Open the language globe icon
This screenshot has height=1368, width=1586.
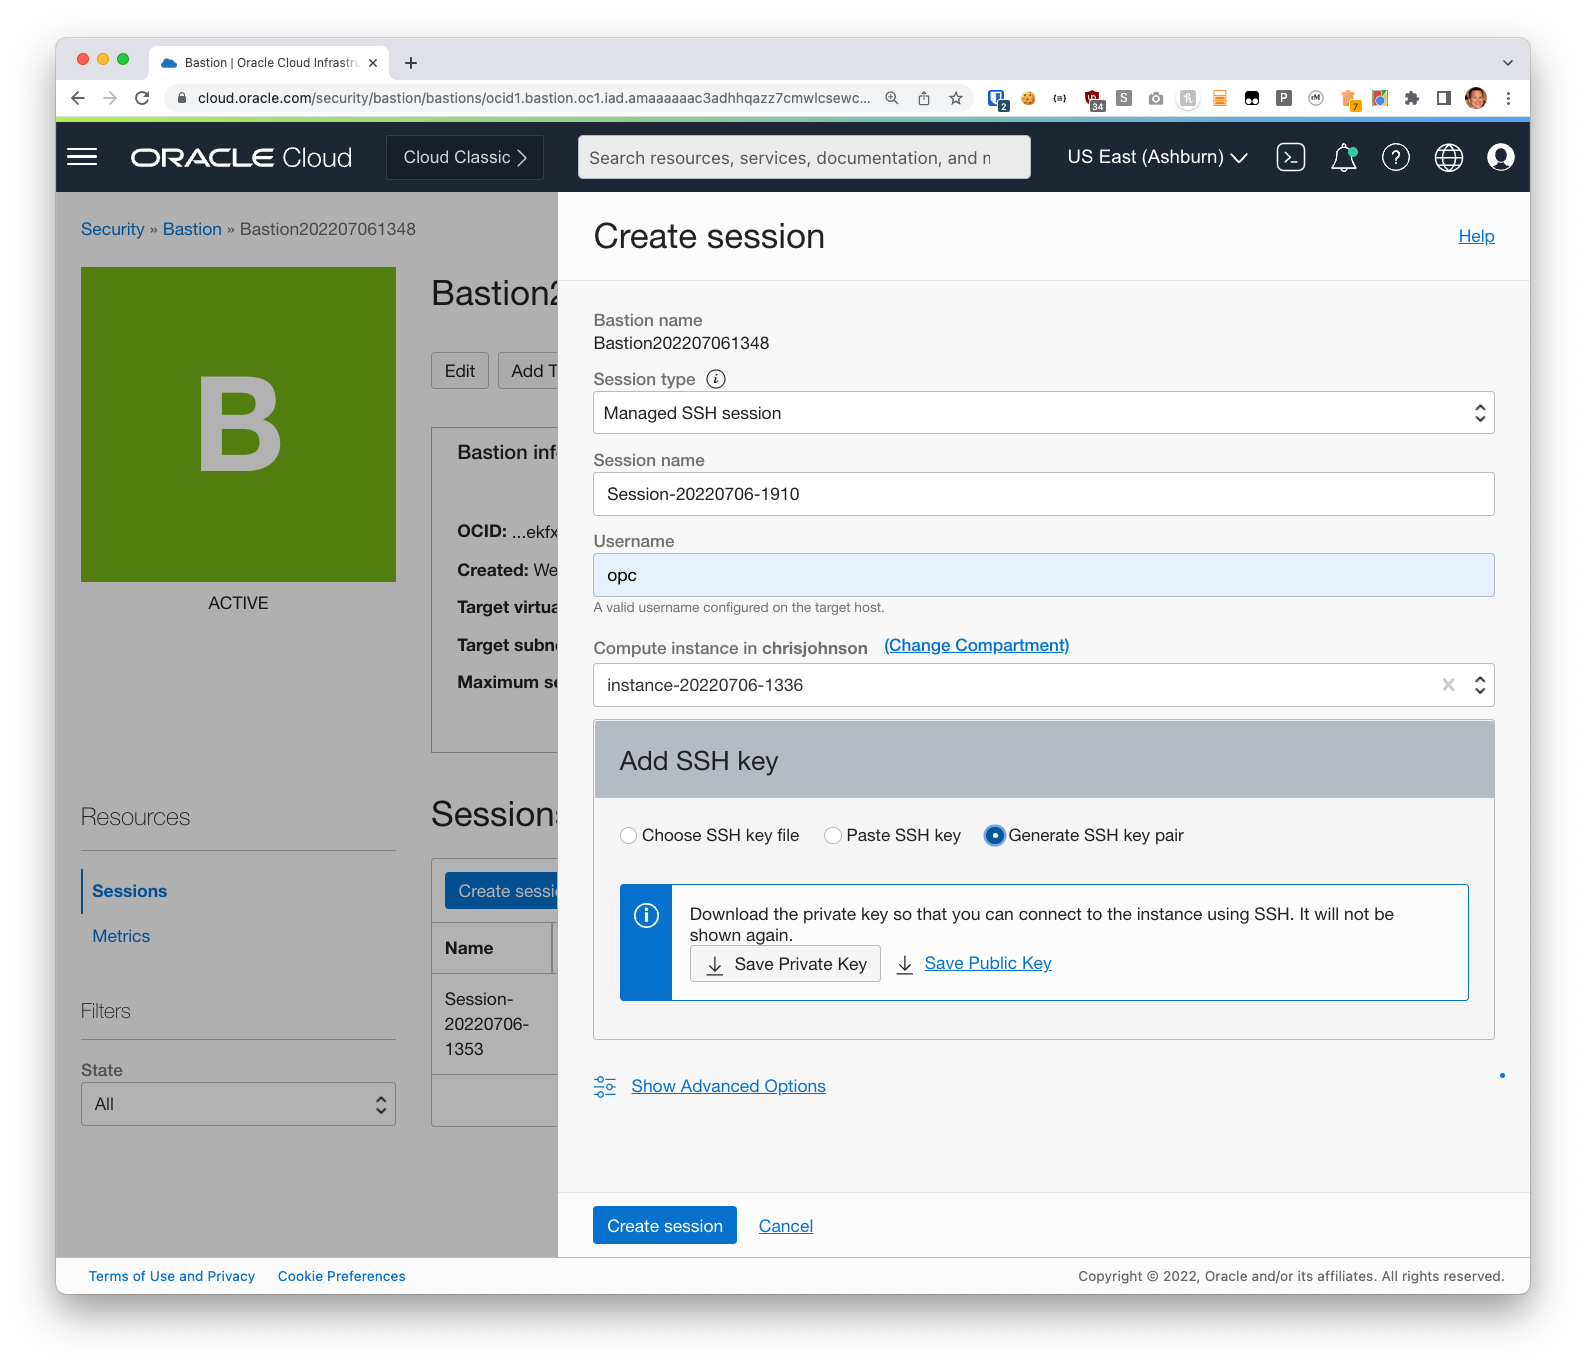1448,157
